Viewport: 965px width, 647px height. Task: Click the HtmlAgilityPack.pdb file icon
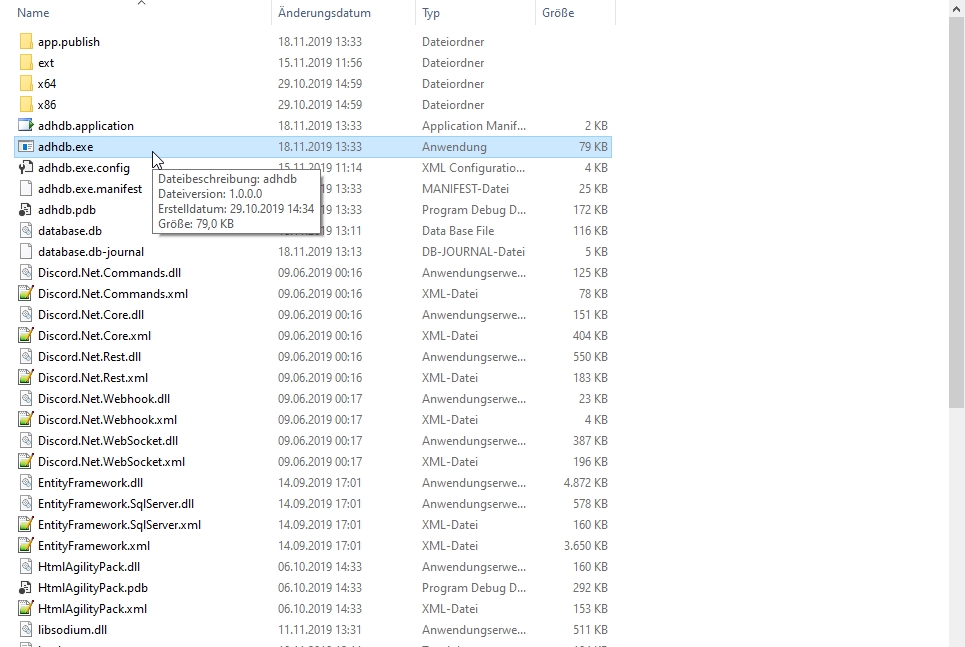tap(26, 588)
